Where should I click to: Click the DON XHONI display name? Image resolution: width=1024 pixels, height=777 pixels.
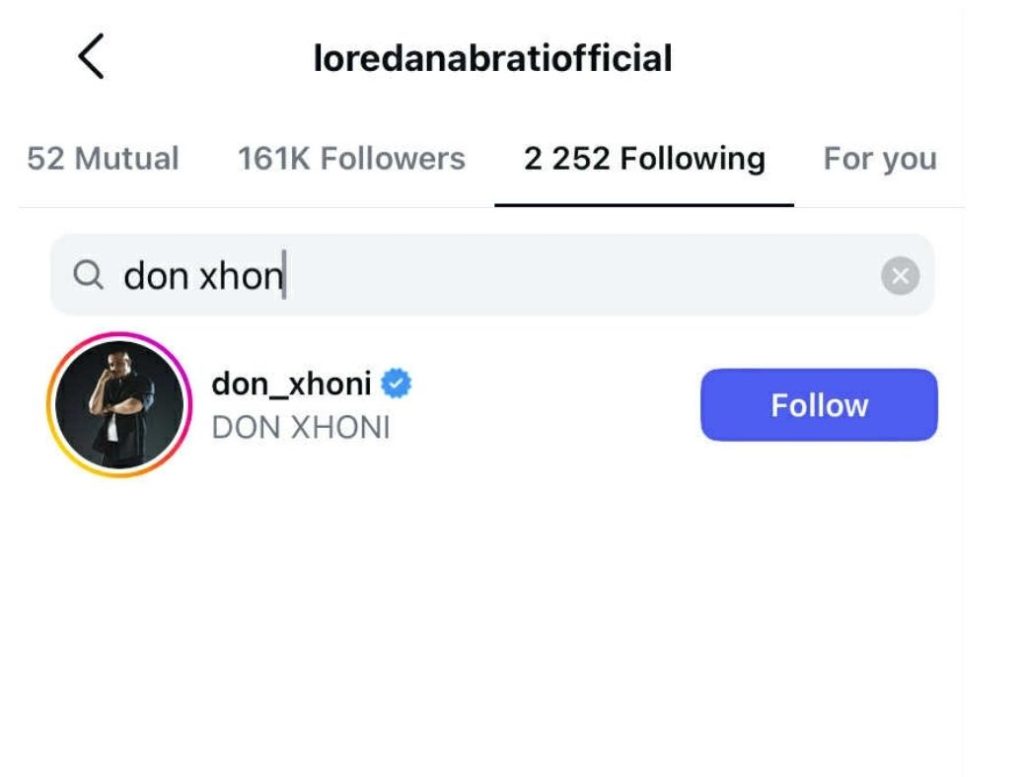point(301,428)
